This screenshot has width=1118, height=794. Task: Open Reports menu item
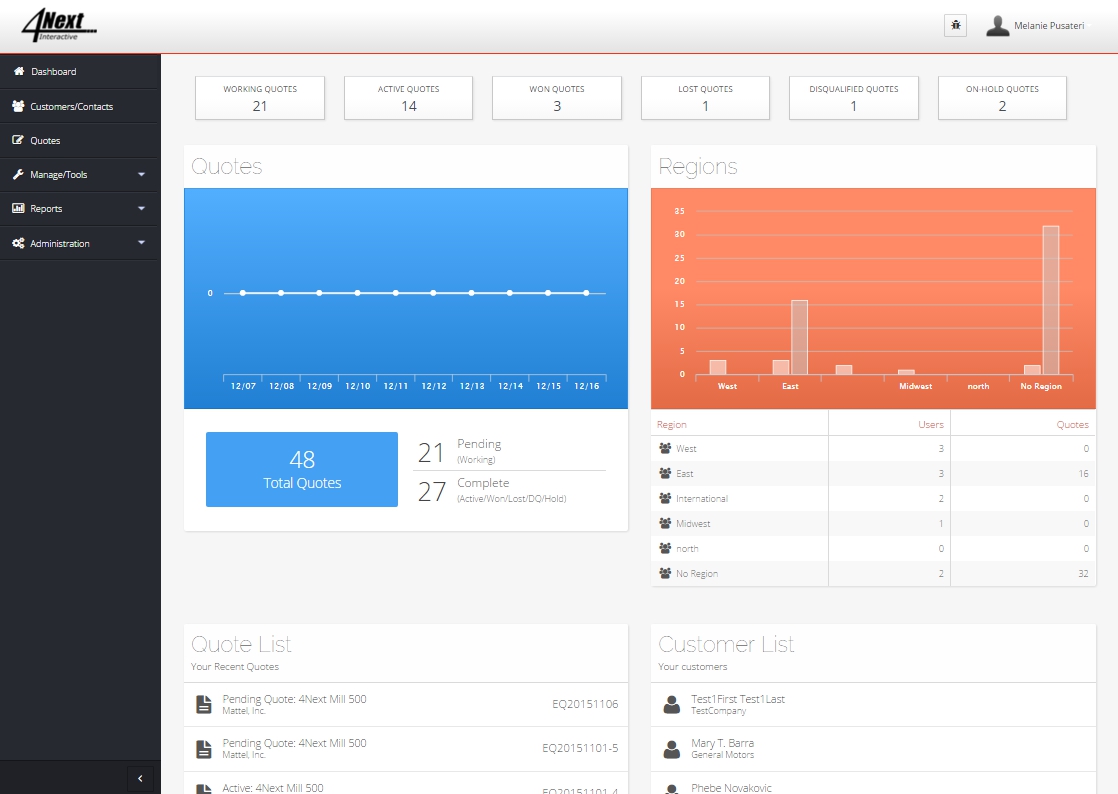tap(80, 208)
